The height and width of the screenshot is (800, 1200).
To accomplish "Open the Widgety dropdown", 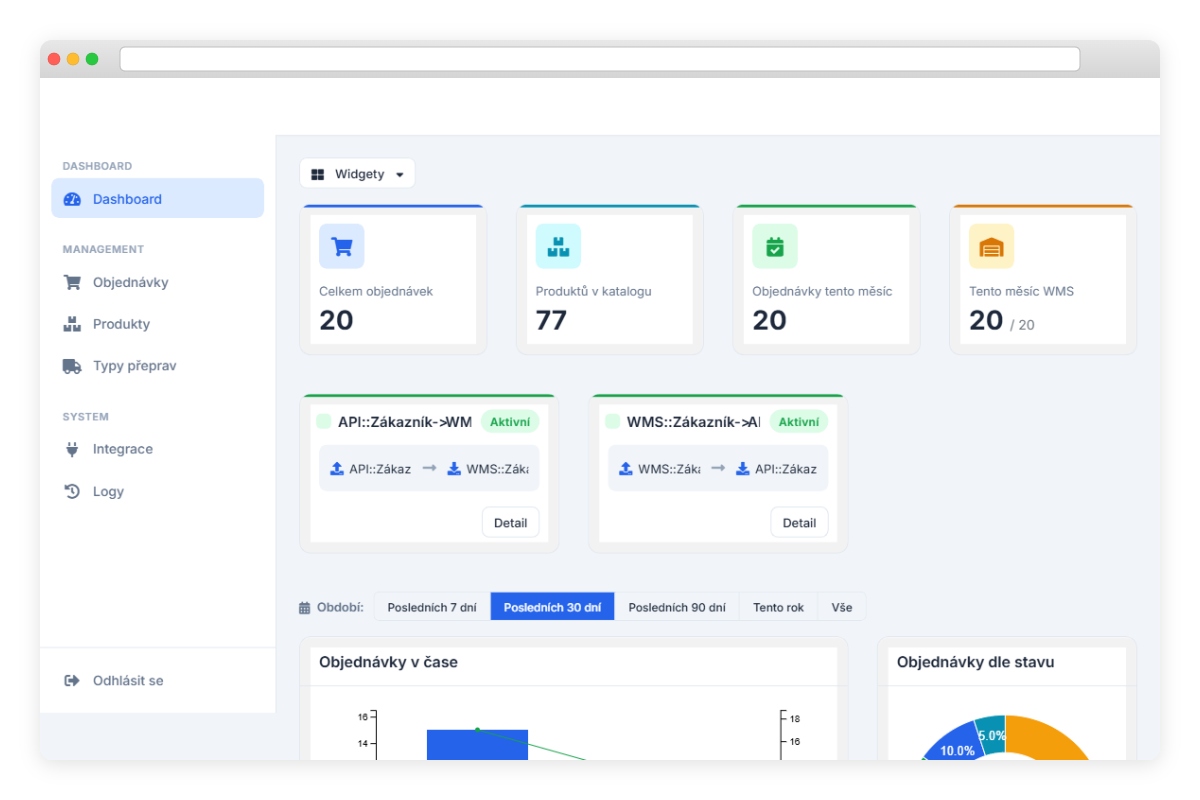I will 357,174.
